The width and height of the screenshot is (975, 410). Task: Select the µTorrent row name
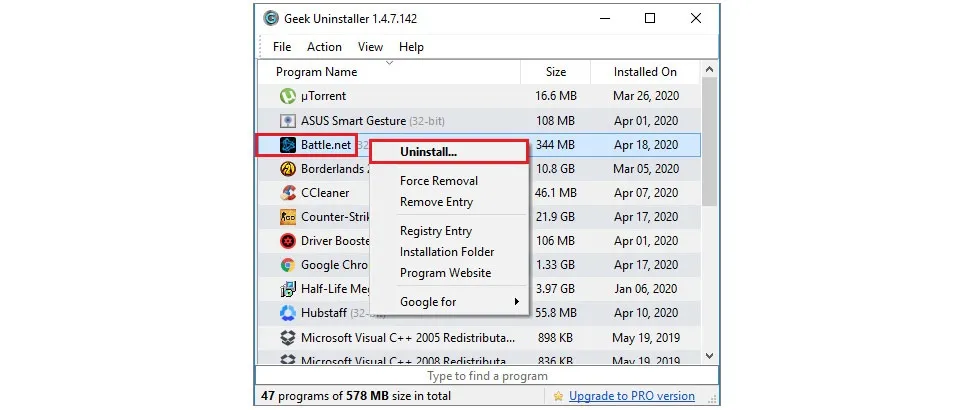coord(323,96)
